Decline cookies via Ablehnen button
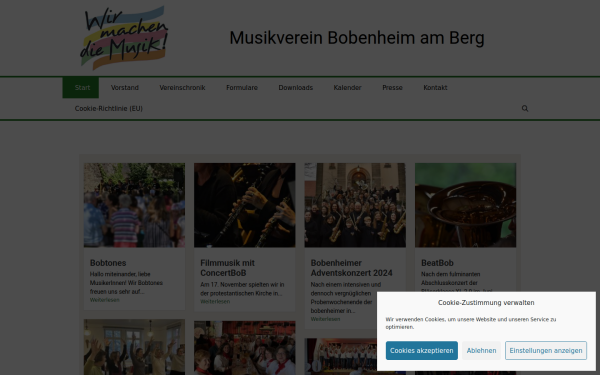 coord(481,351)
